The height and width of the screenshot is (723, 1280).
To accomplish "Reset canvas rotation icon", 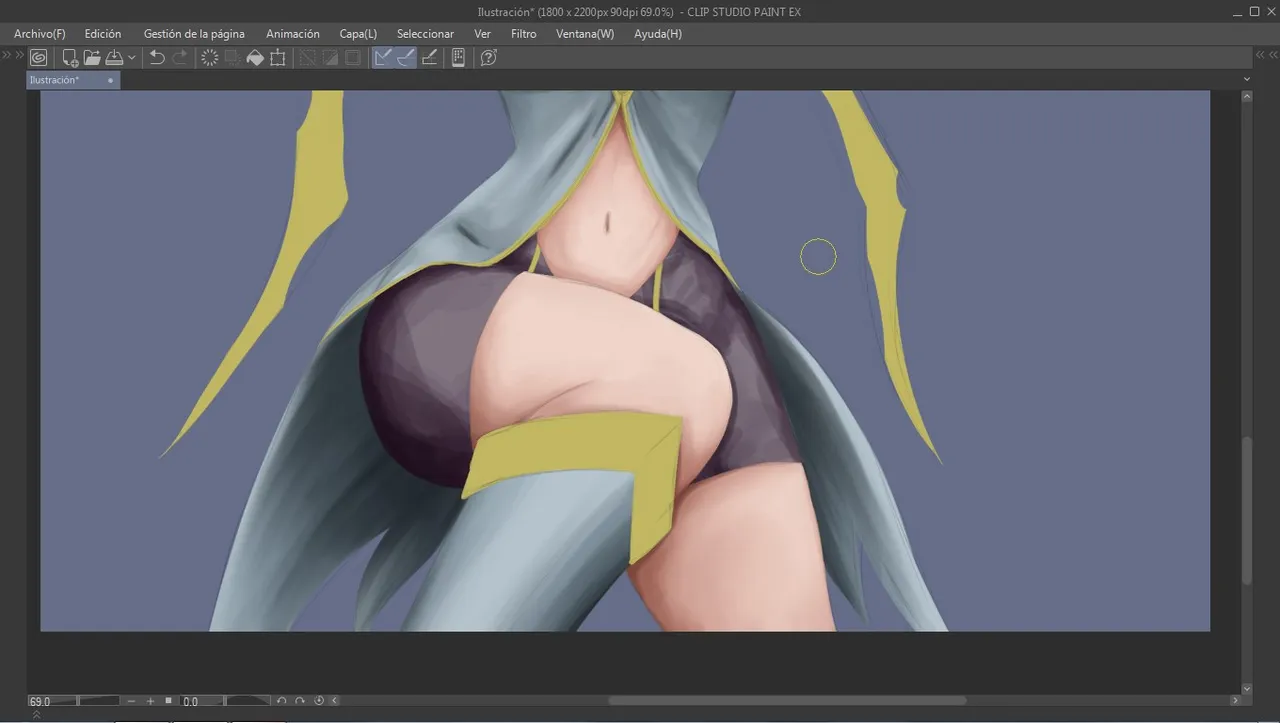I will [x=319, y=701].
